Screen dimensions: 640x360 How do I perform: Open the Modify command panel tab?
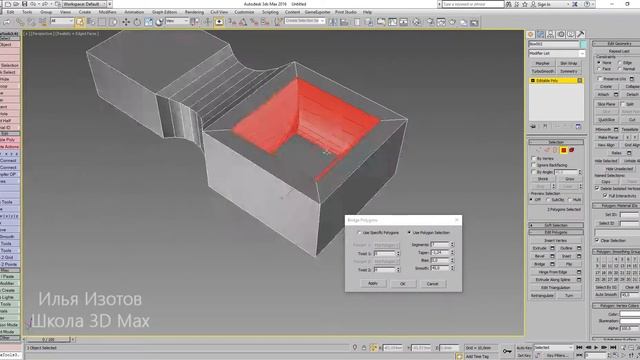tap(540, 35)
